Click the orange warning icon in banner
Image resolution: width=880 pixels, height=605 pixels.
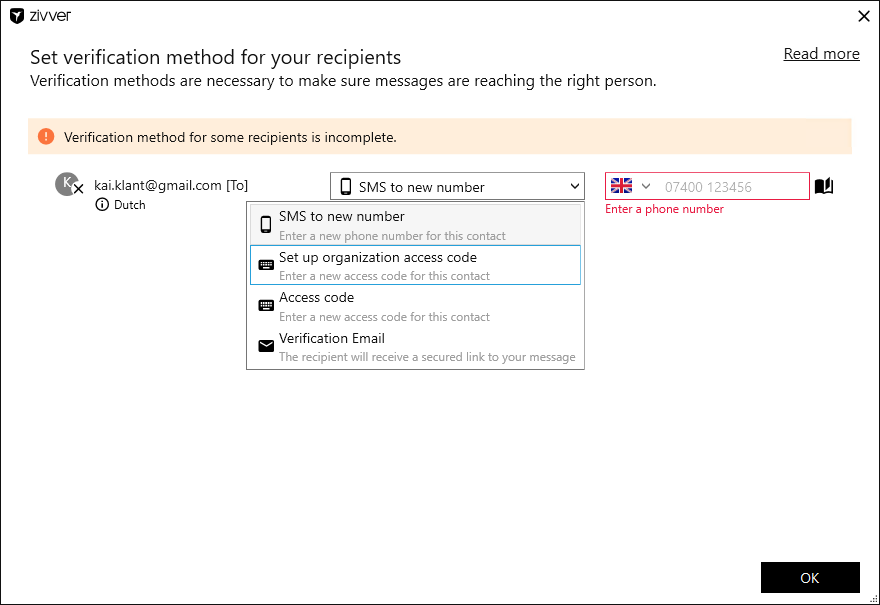46,137
